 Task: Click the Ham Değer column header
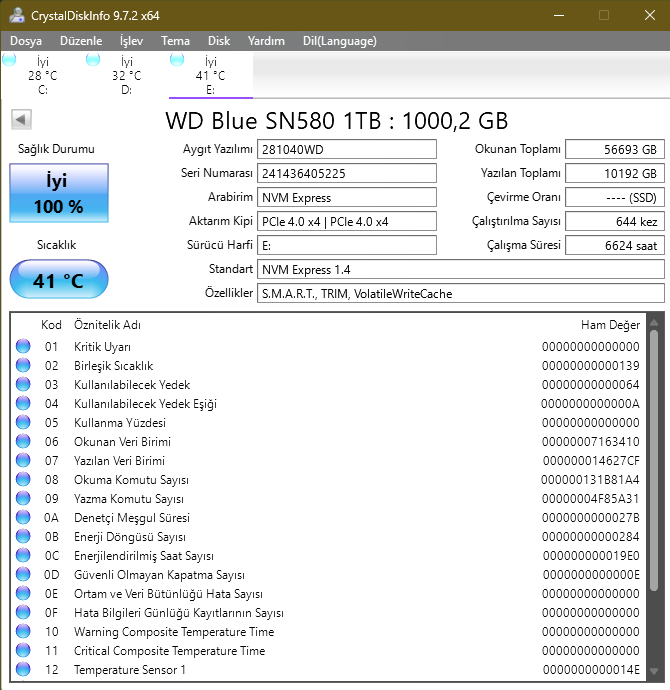610,325
